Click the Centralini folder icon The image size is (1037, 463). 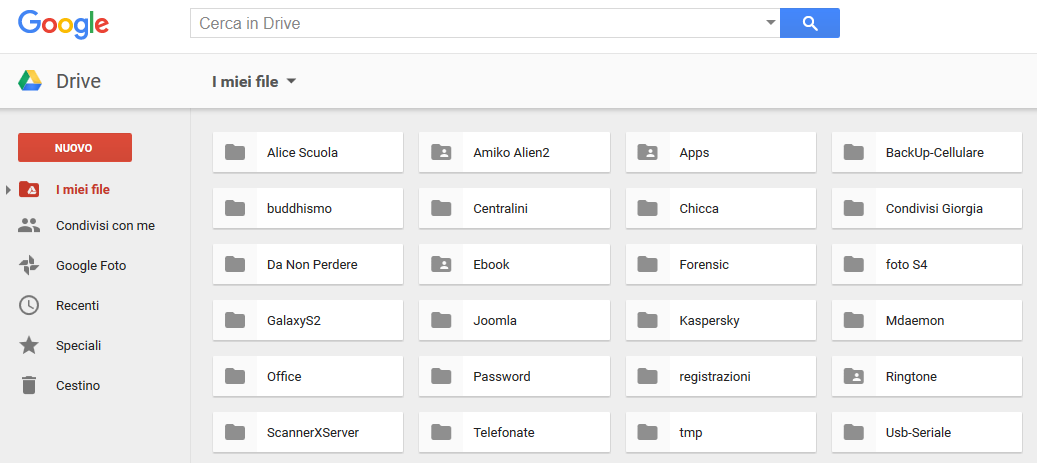coord(441,208)
